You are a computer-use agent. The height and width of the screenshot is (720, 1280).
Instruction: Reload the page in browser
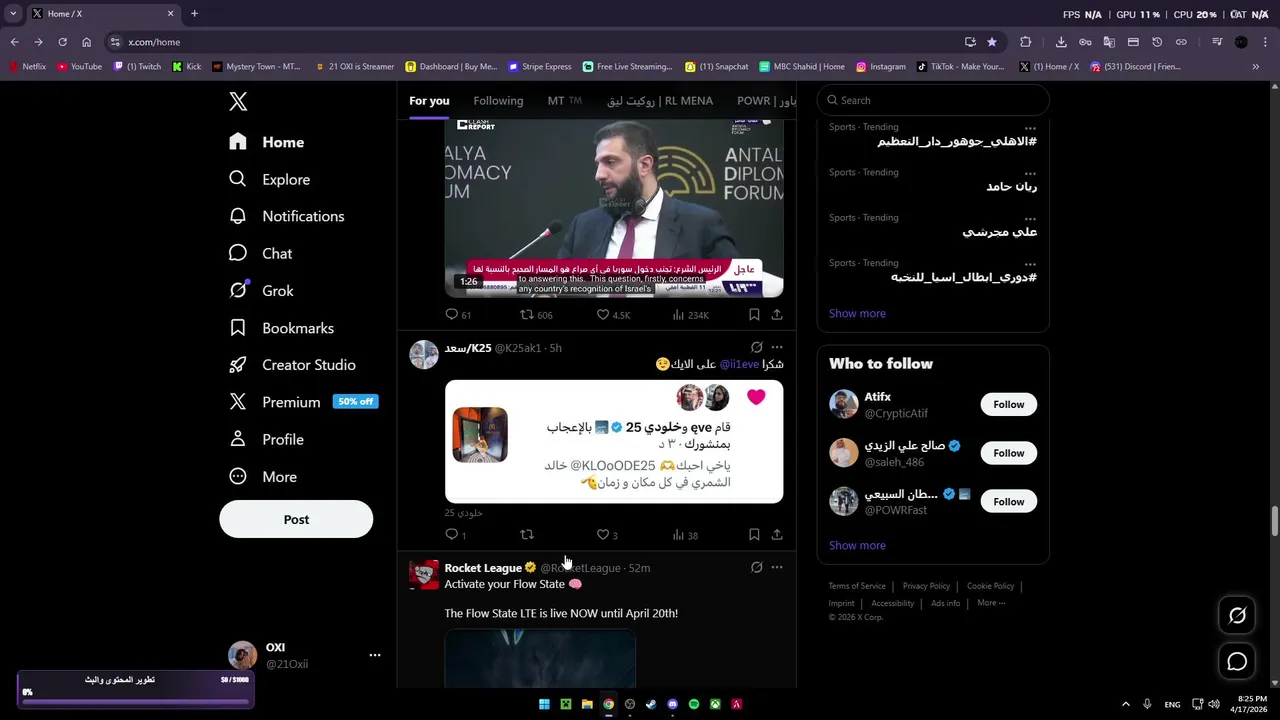62,42
